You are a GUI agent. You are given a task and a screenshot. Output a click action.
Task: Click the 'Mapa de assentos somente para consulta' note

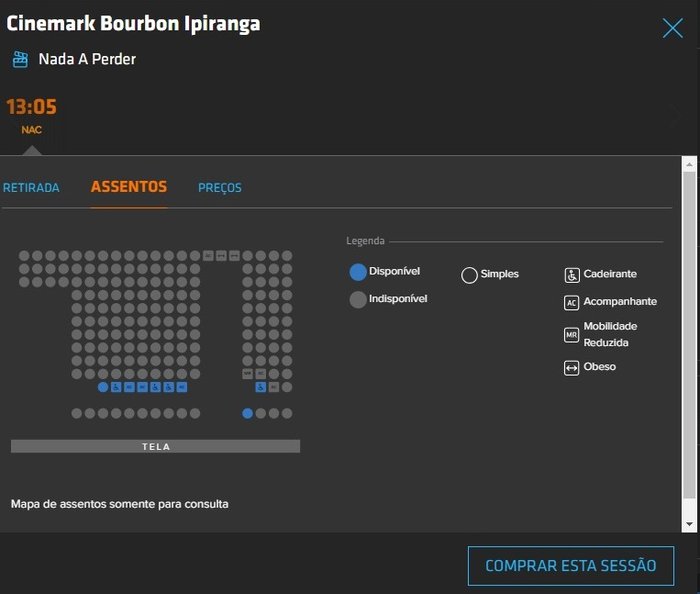point(120,504)
